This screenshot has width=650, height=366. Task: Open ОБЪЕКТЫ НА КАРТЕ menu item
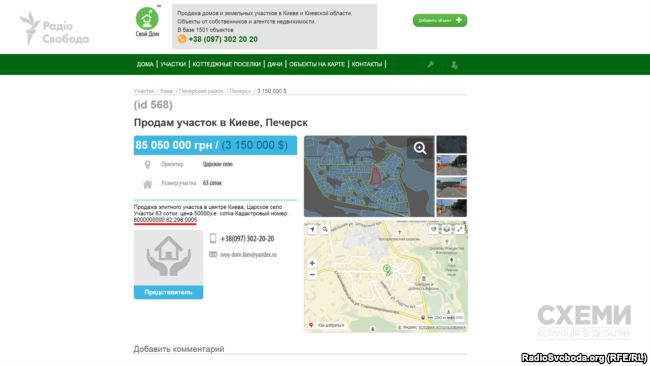click(x=317, y=64)
